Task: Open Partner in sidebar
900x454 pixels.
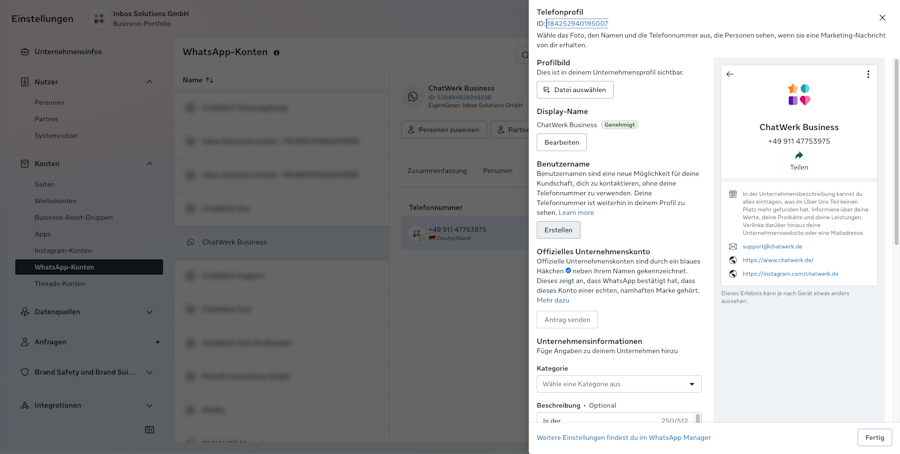Action: pos(46,119)
